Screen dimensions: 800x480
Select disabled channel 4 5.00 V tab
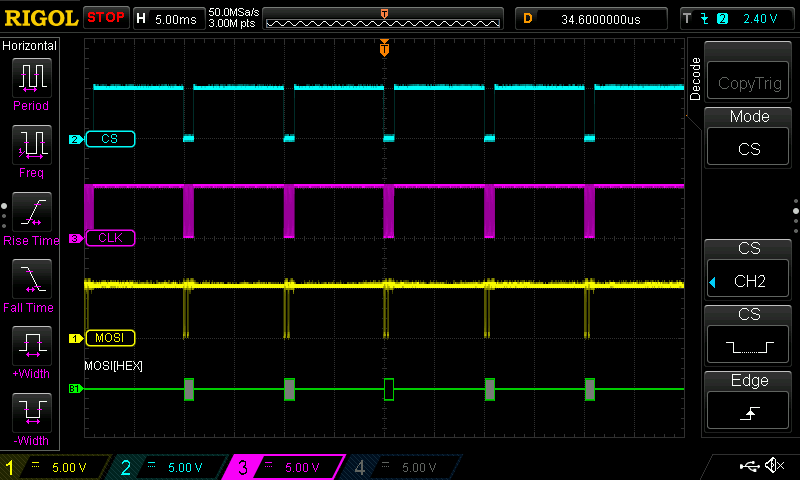click(403, 467)
